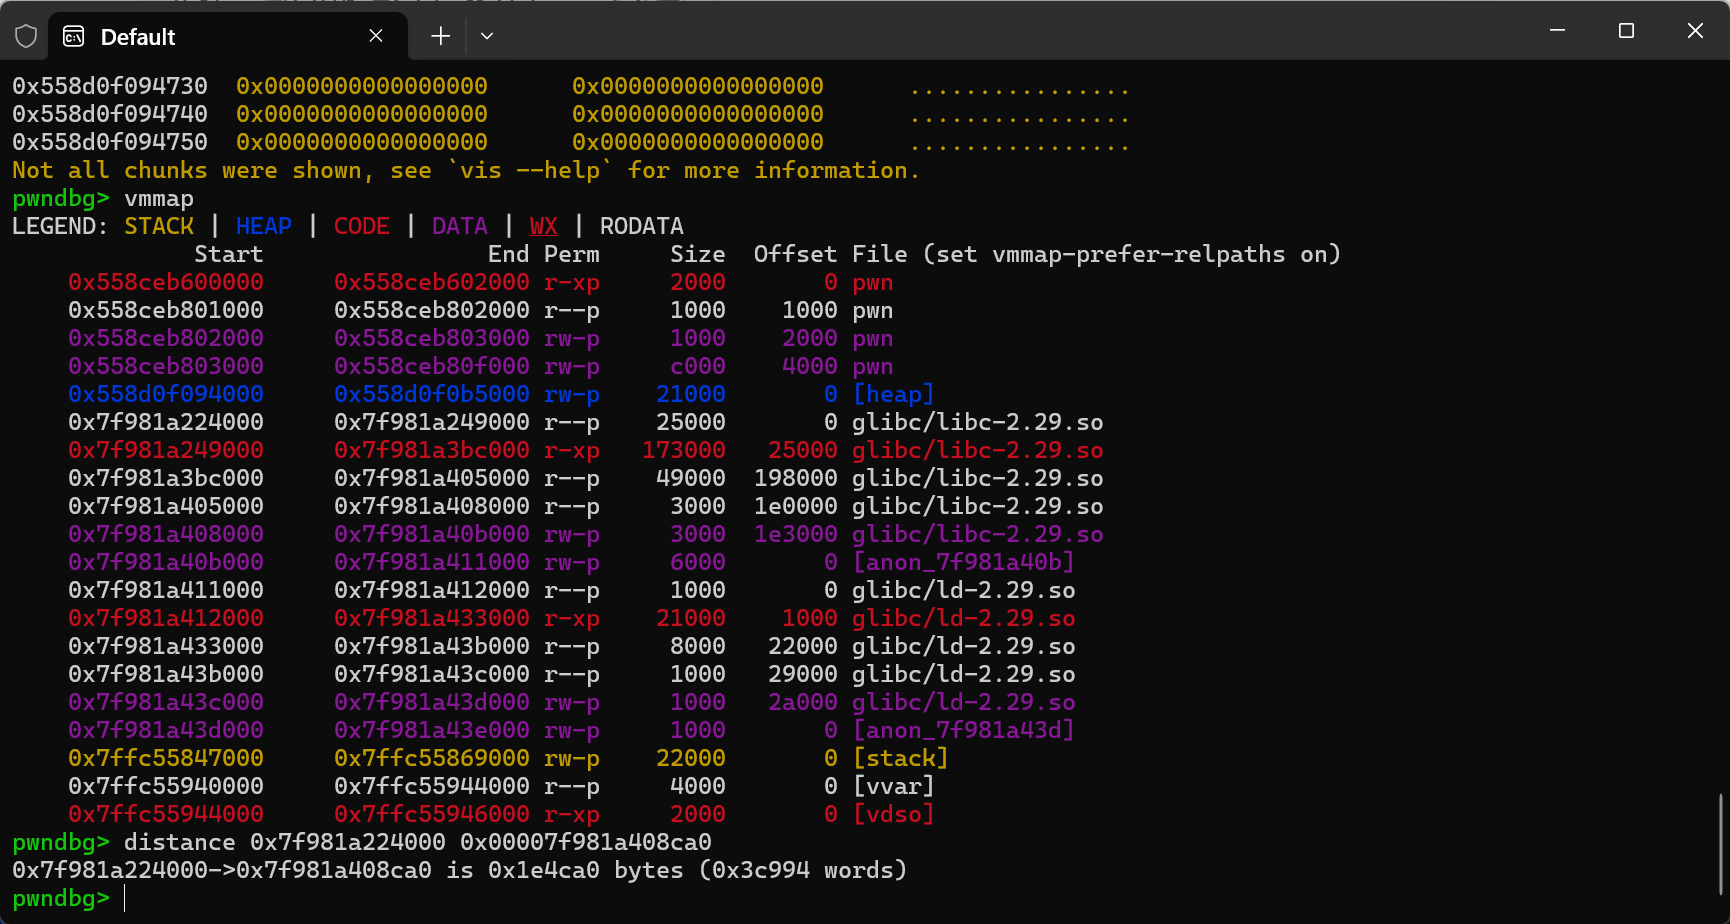Screen dimensions: 1730x924
Task: Minimize the terminal window
Action: pos(1557,31)
